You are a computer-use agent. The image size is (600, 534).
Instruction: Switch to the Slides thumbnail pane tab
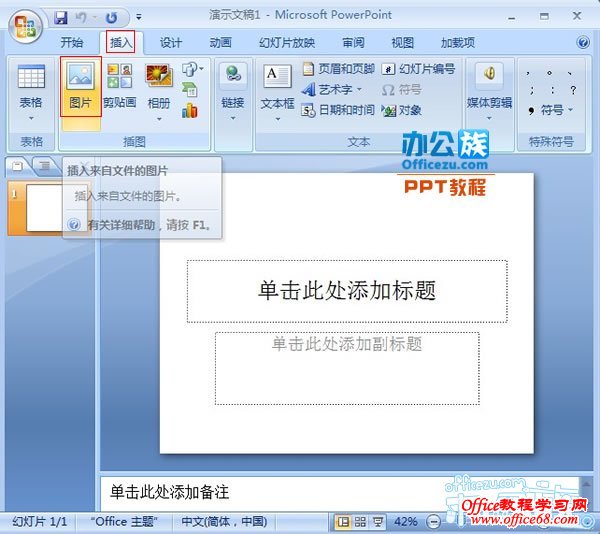(17, 166)
